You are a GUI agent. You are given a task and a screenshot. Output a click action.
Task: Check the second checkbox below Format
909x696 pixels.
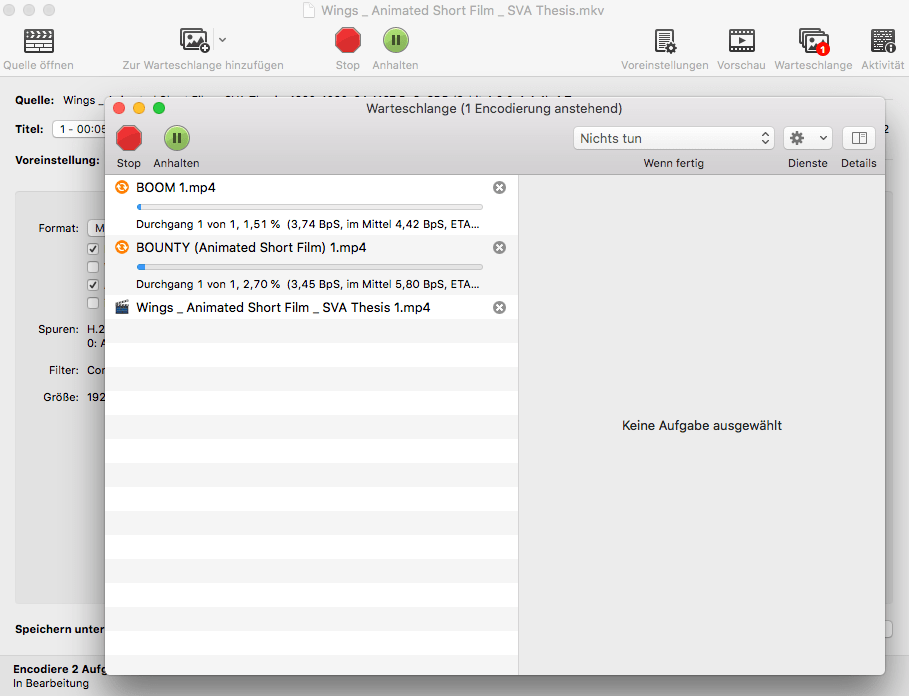pyautogui.click(x=93, y=267)
